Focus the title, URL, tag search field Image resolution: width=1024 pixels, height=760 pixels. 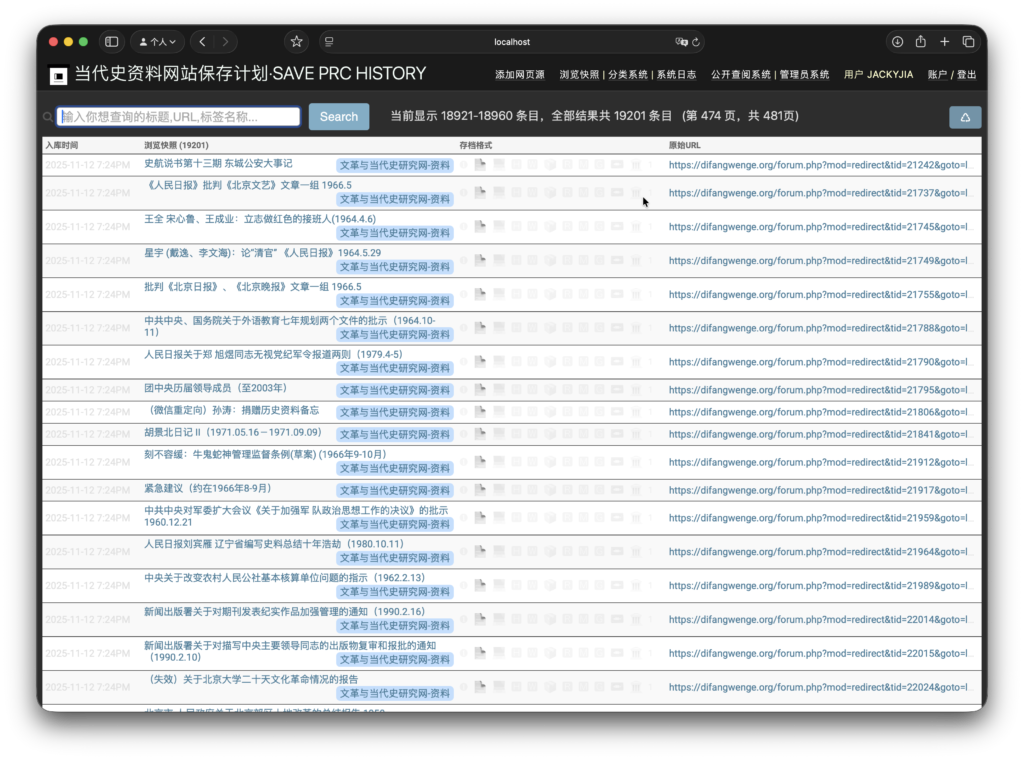tap(178, 117)
